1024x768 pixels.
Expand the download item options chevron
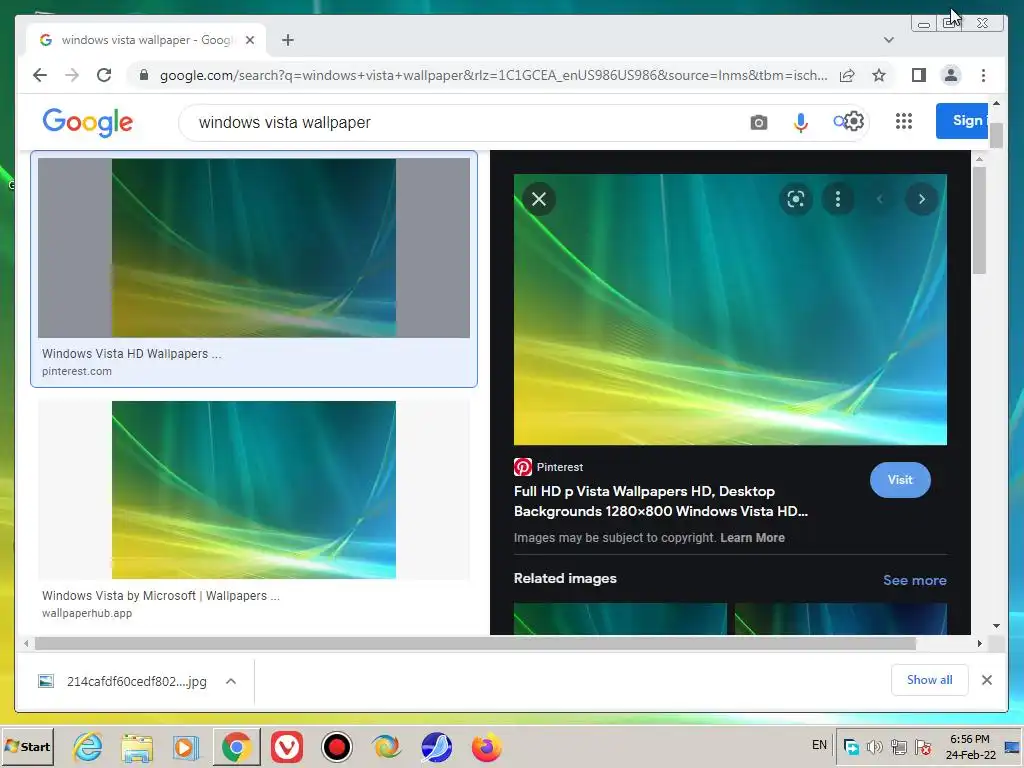click(x=231, y=681)
